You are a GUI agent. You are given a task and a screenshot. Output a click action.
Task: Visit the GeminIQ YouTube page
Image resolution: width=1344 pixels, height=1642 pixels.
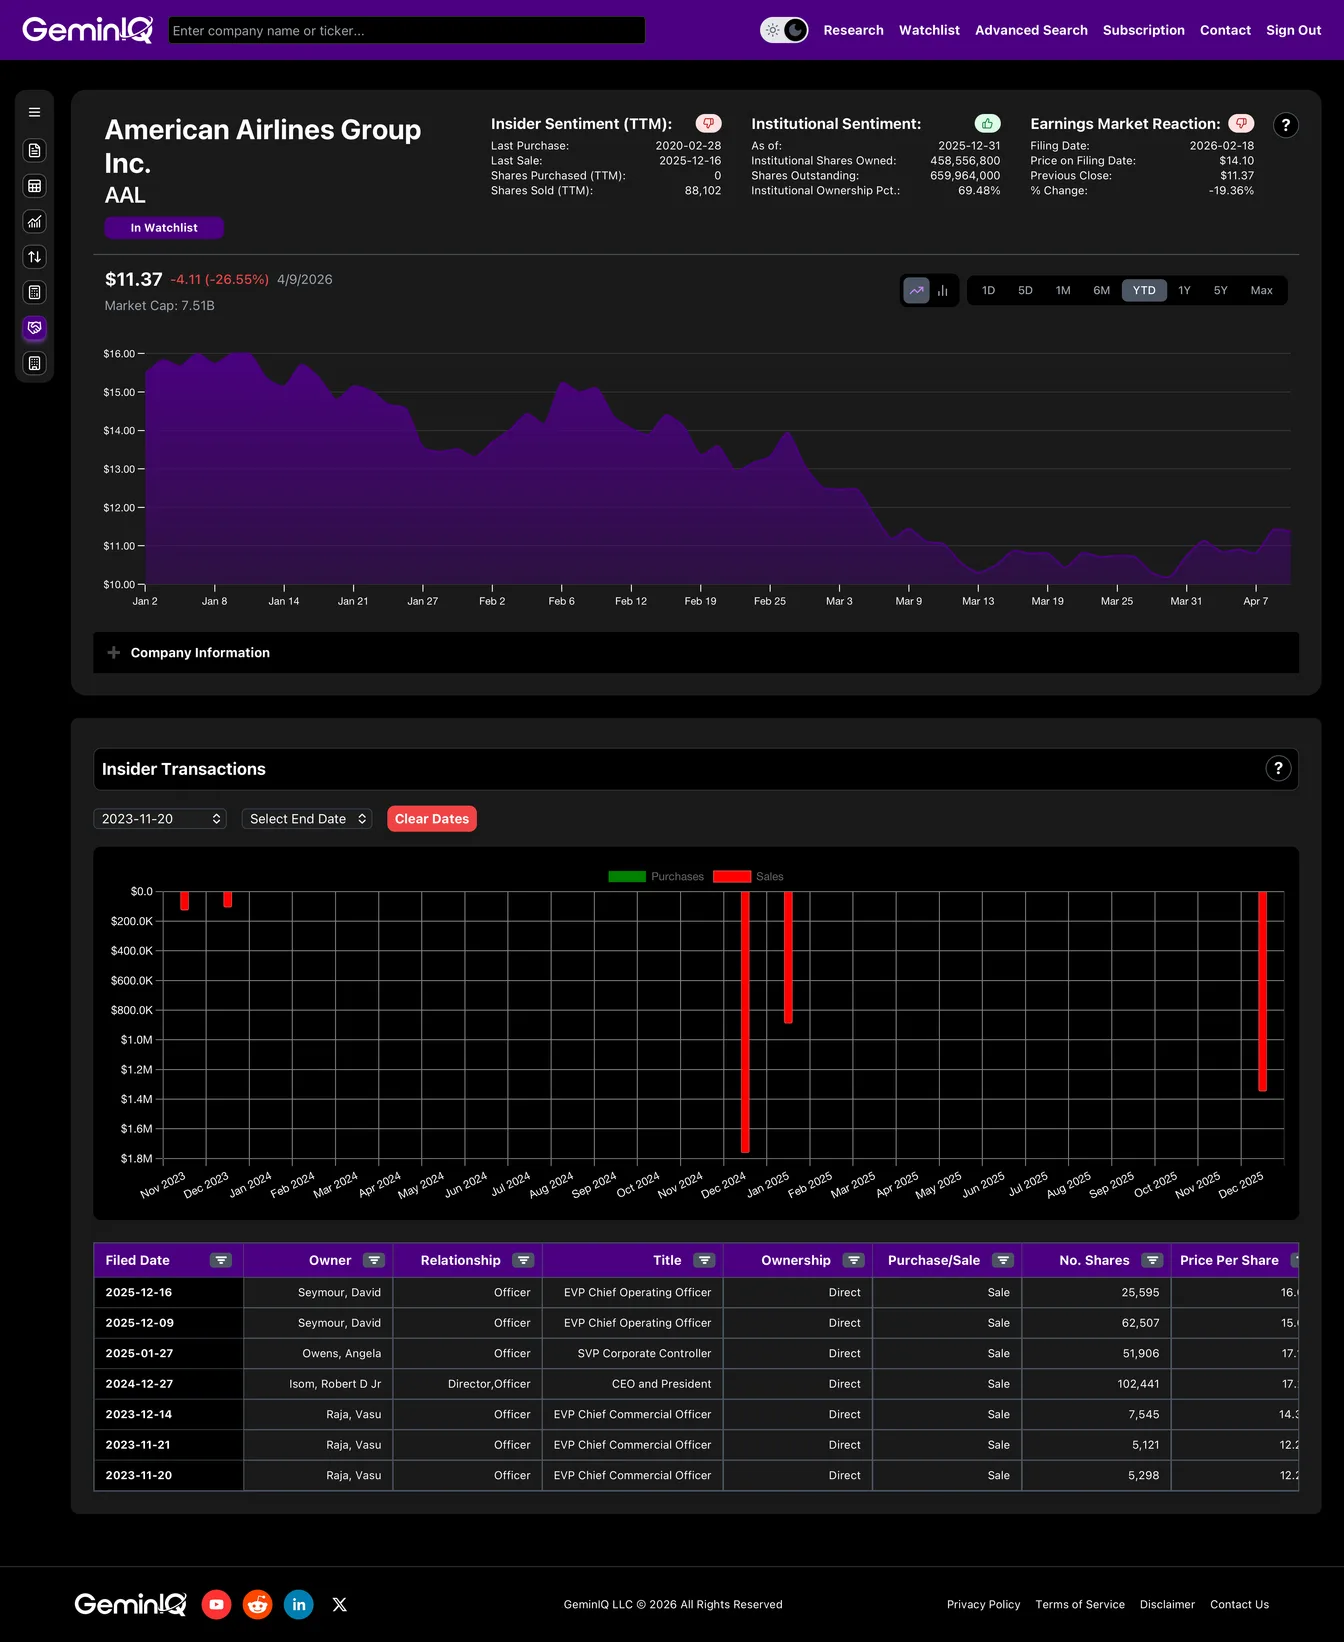click(x=216, y=1604)
